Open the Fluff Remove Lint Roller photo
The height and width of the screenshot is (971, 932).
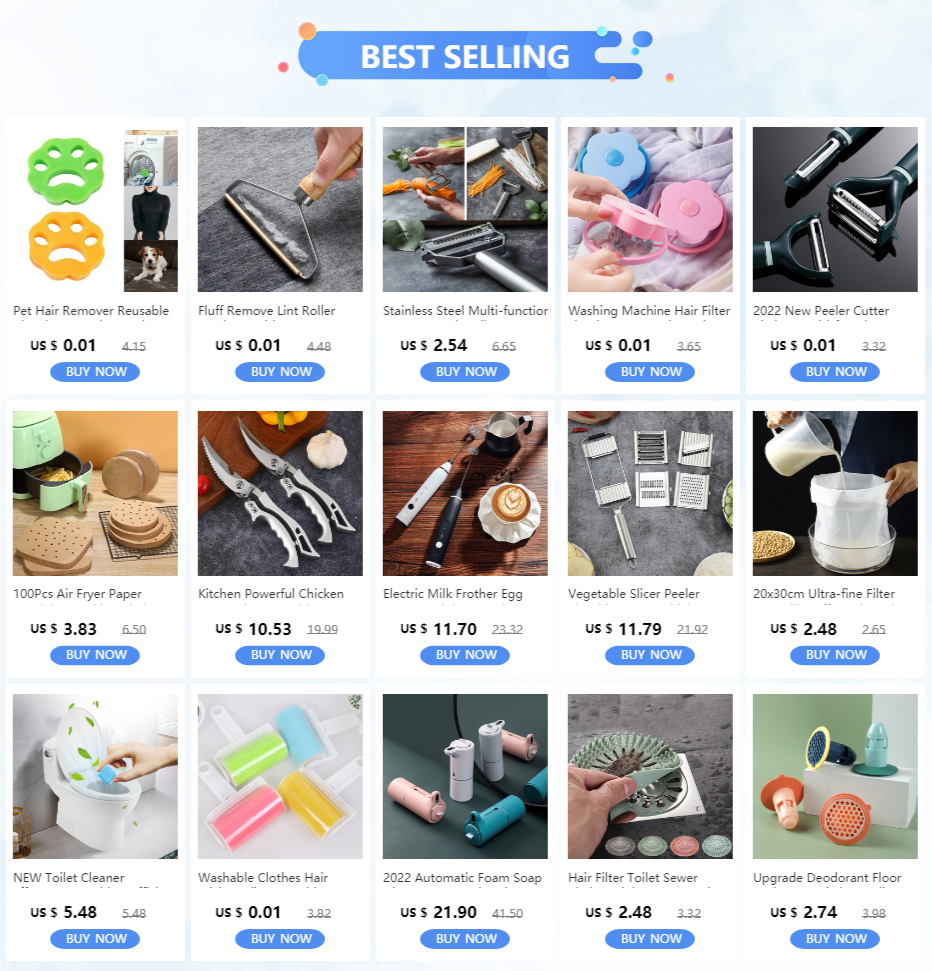click(280, 209)
